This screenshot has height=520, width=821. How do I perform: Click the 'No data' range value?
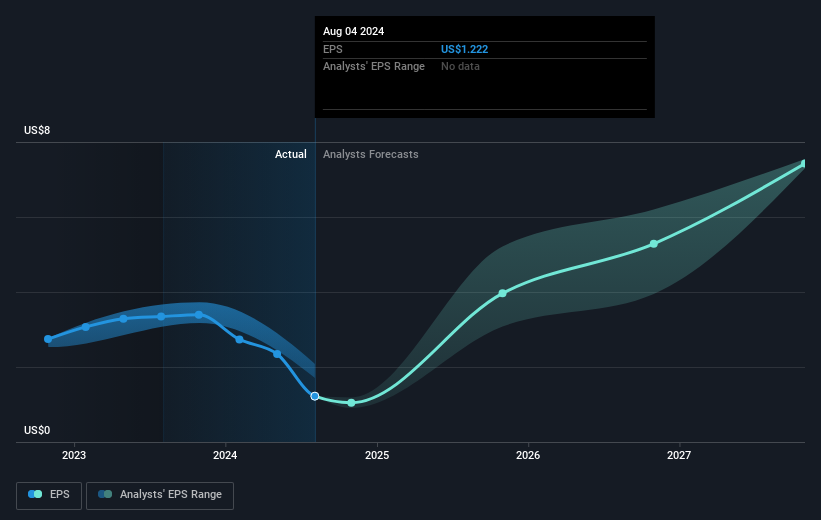point(460,67)
